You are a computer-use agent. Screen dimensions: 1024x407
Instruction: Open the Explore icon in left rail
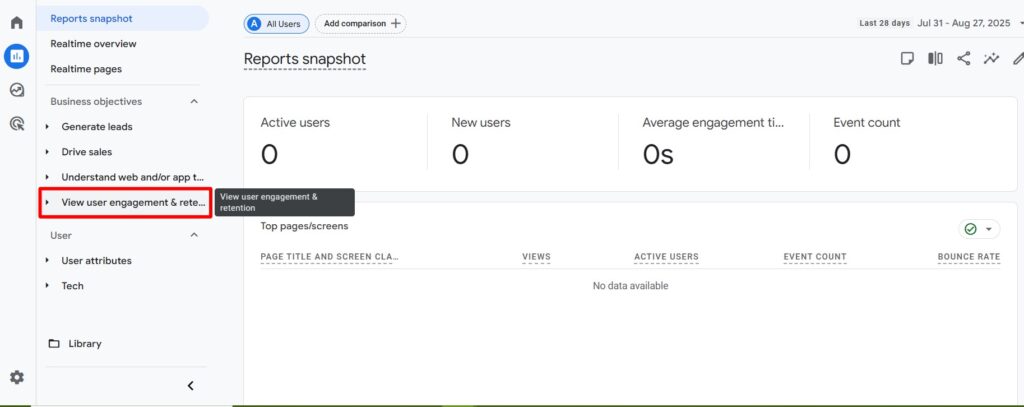(16, 90)
